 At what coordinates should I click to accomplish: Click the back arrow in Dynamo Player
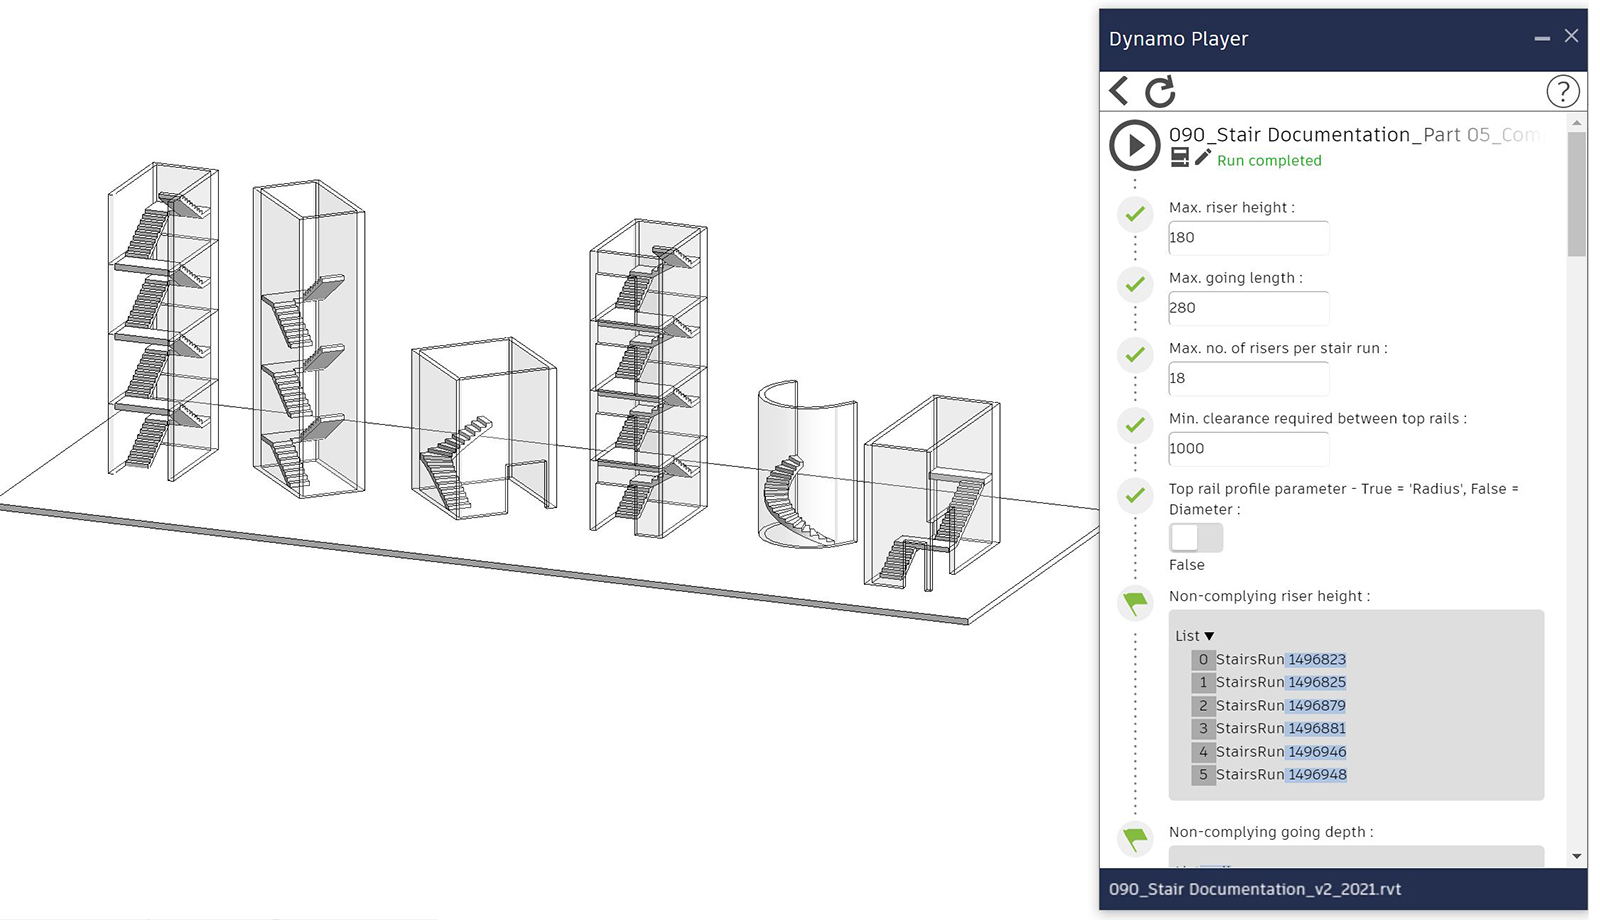[1120, 91]
